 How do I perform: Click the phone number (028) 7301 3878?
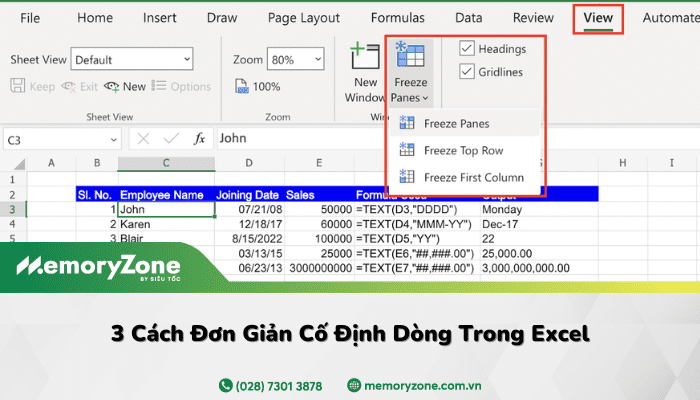(271, 386)
